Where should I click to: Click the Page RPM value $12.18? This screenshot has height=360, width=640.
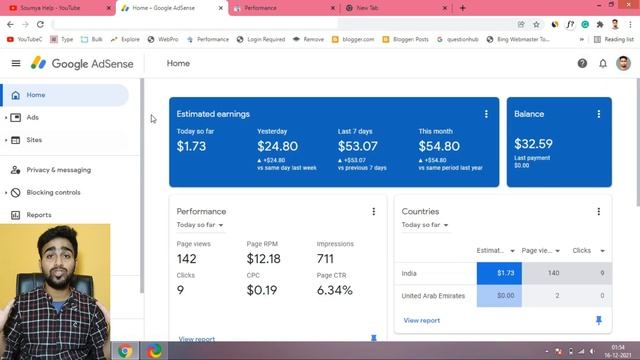click(263, 259)
